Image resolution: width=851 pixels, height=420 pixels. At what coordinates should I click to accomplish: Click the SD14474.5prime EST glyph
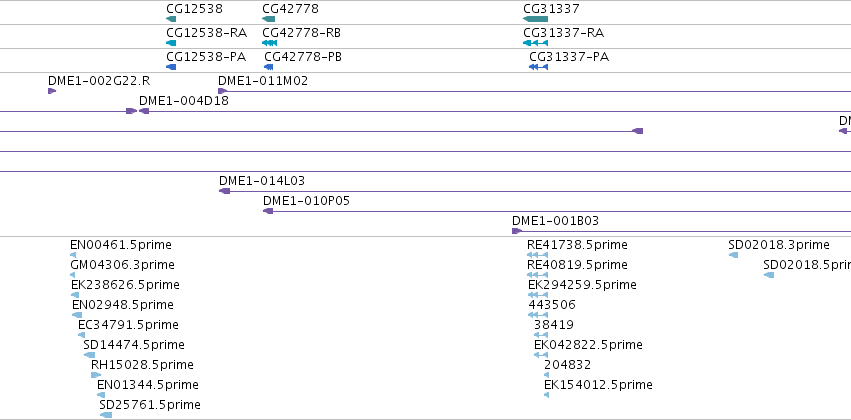(90, 355)
